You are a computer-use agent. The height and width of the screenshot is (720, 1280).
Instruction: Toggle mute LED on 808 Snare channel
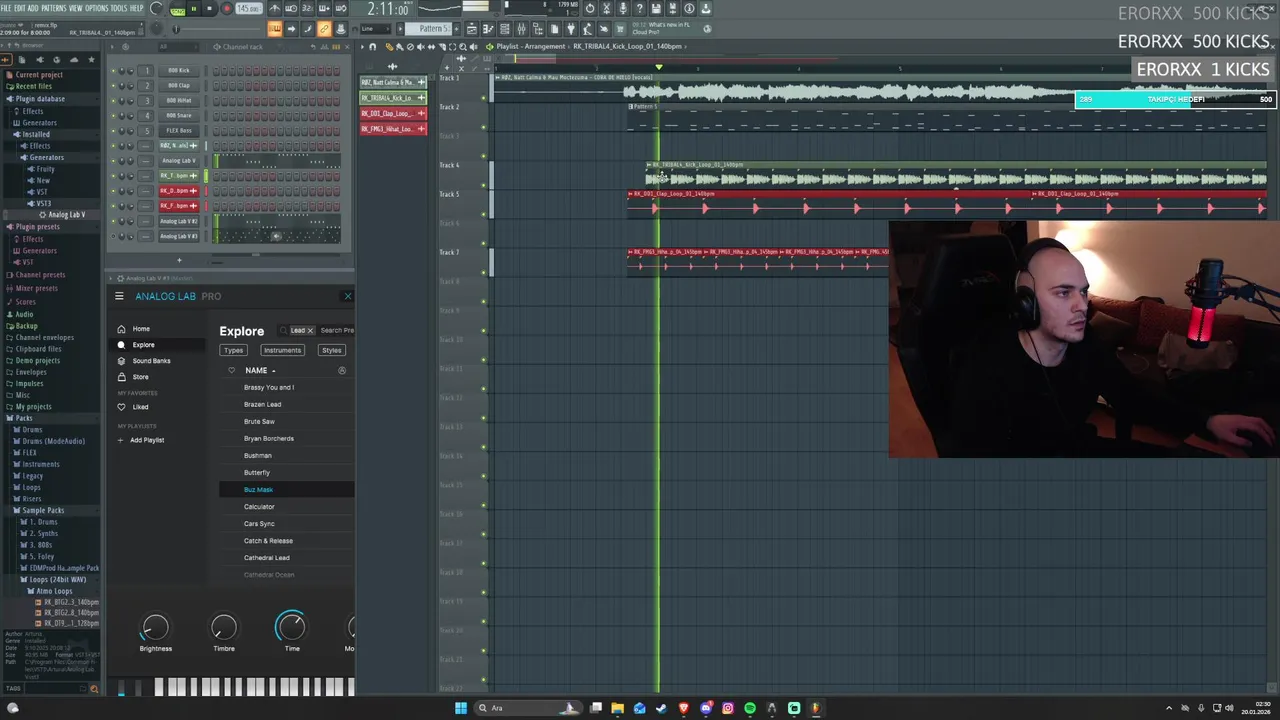tap(113, 115)
